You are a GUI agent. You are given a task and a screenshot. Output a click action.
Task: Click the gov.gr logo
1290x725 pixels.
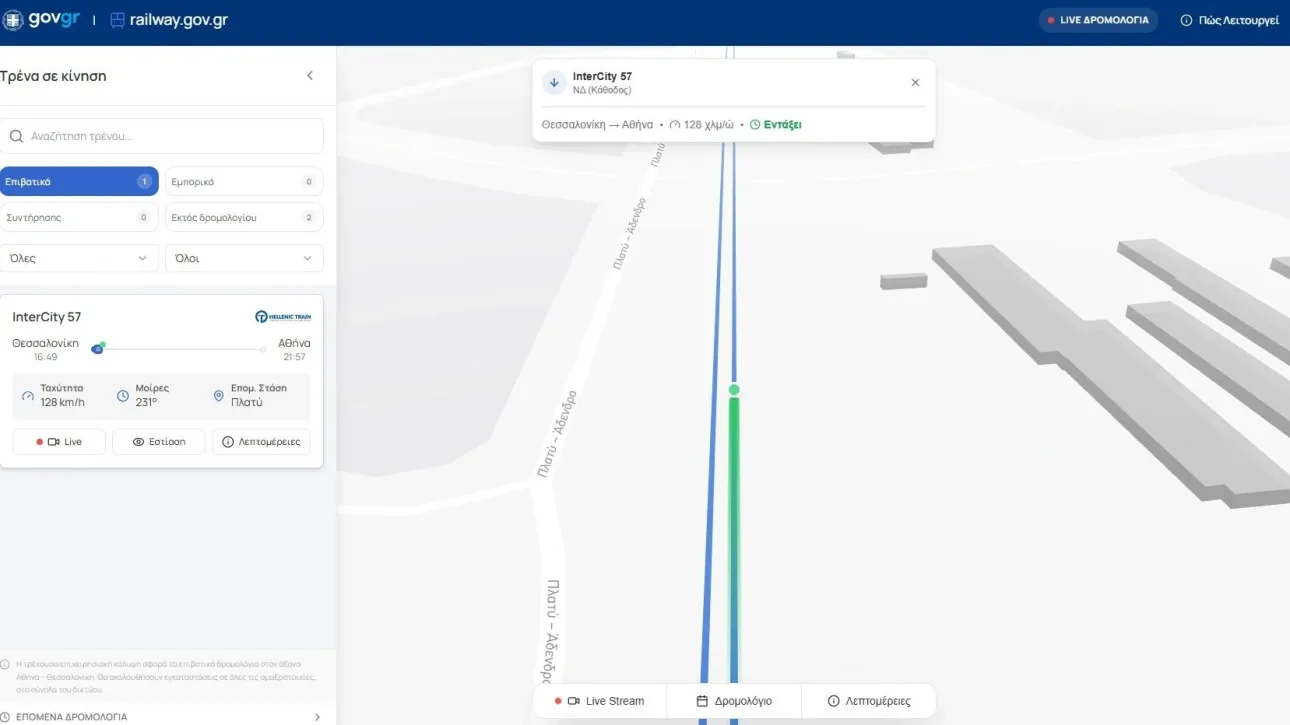[42, 20]
